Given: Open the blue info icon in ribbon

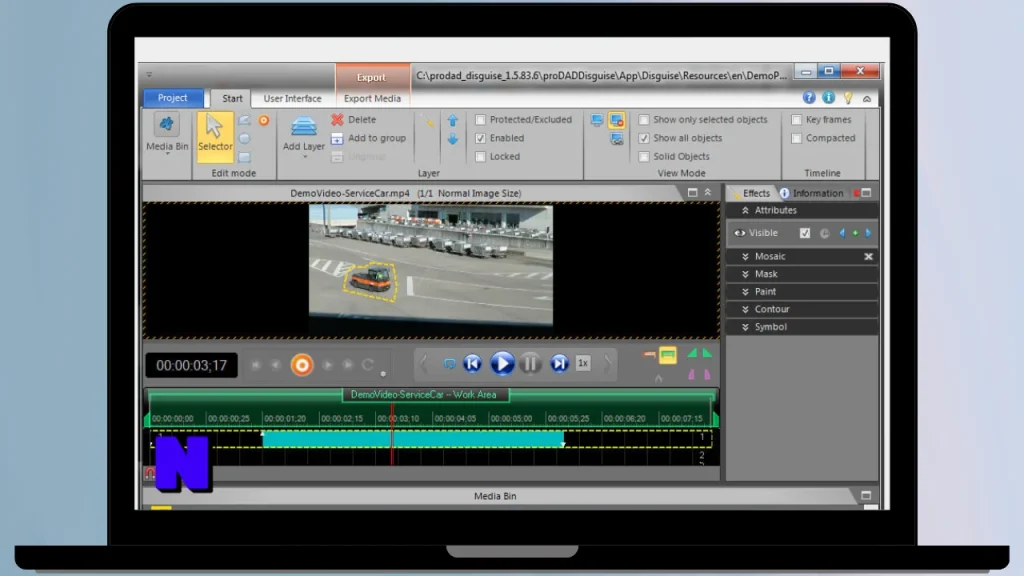Looking at the screenshot, I should 828,97.
